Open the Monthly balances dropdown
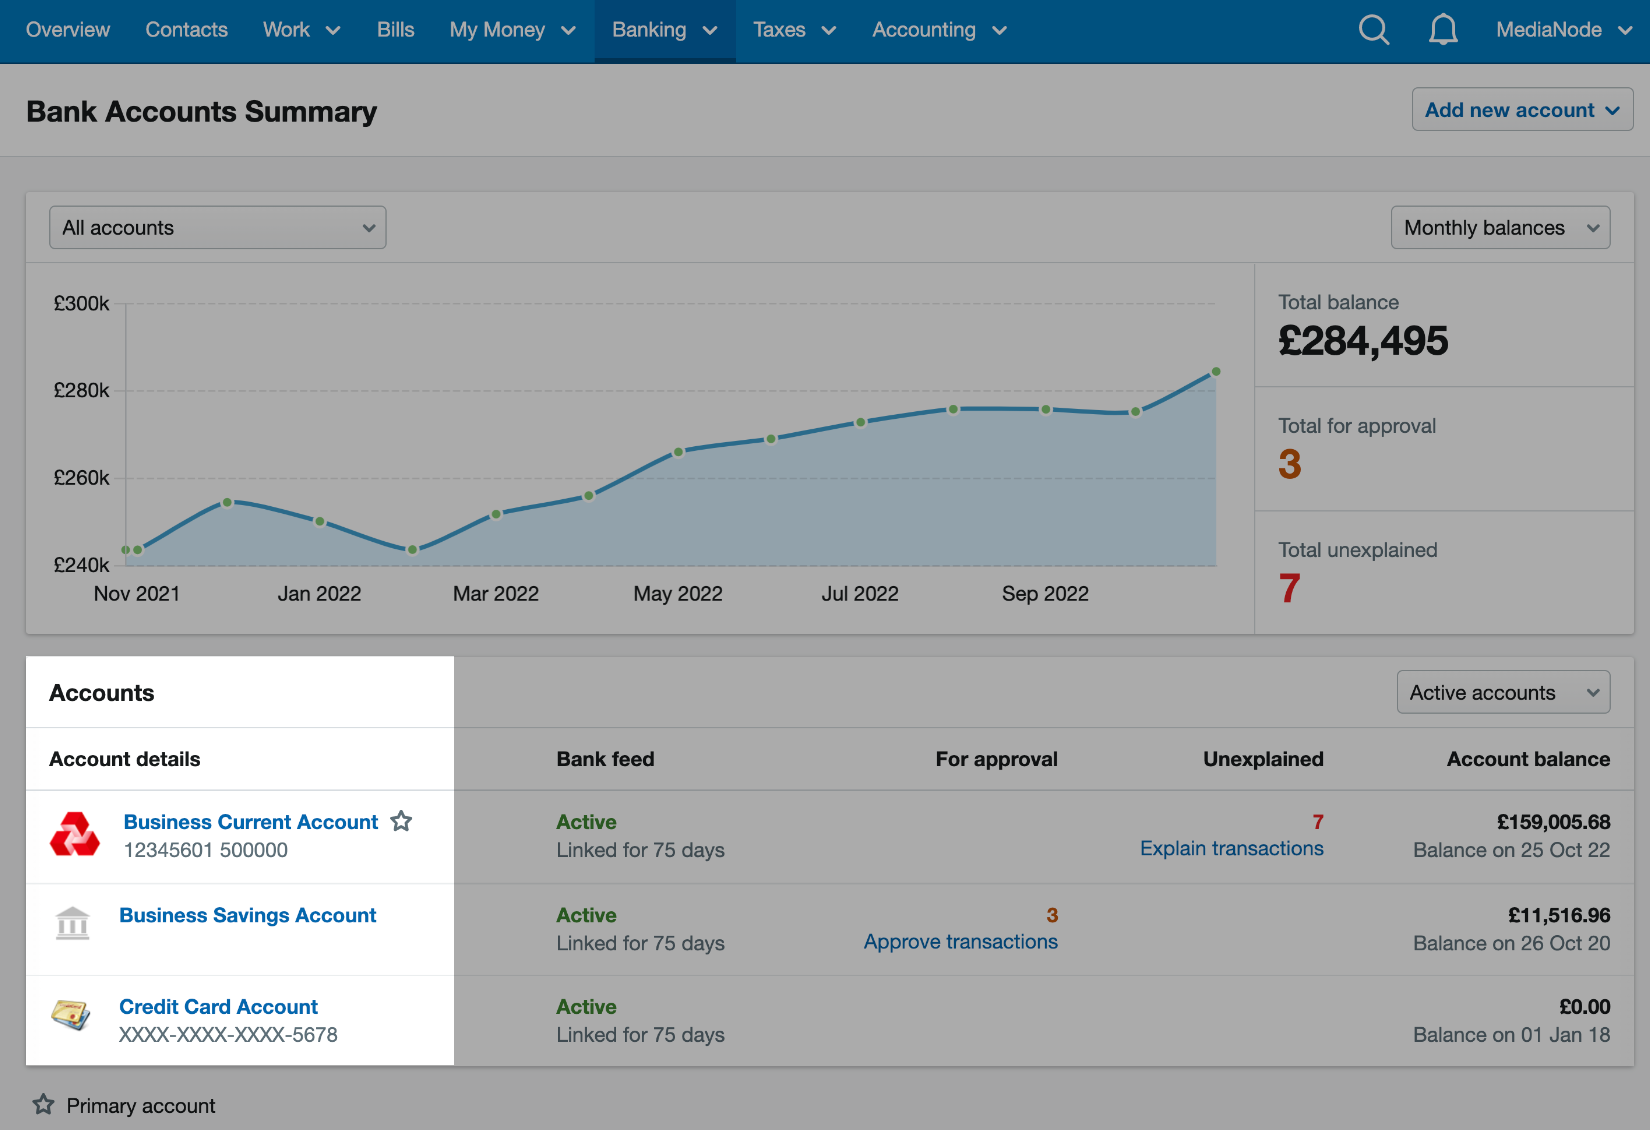This screenshot has width=1650, height=1130. [1500, 228]
